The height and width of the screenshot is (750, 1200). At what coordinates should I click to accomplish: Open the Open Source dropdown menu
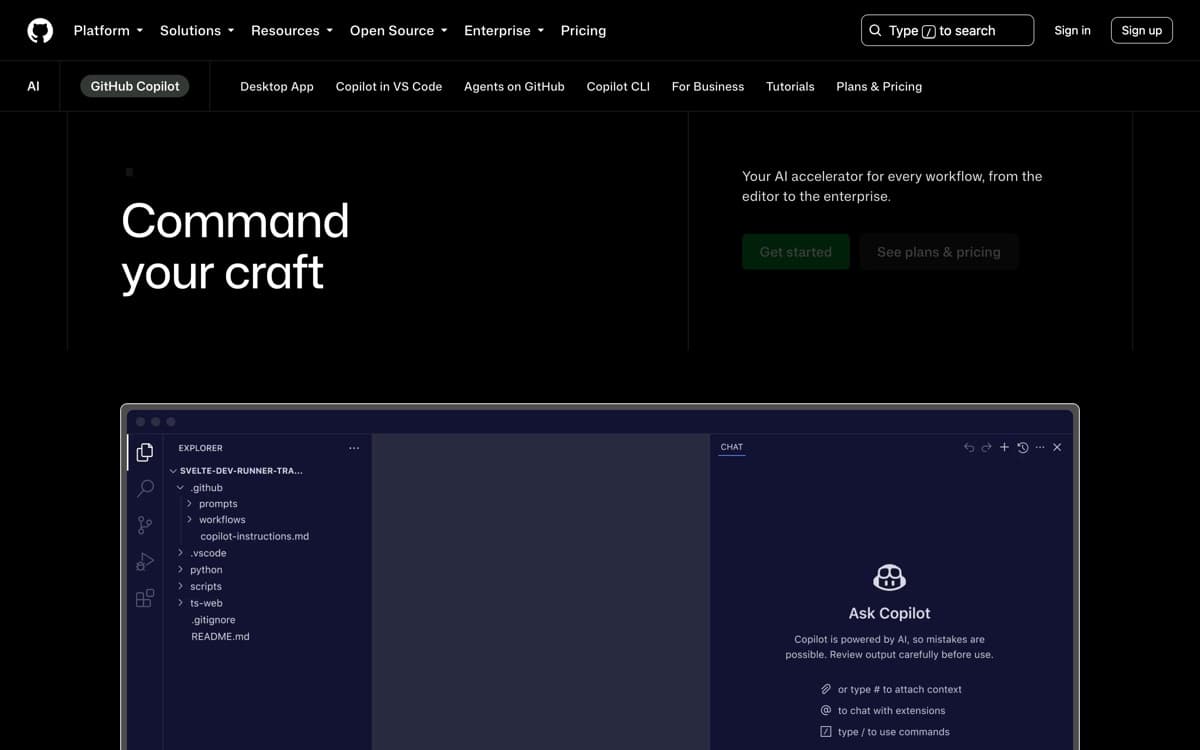pos(399,30)
